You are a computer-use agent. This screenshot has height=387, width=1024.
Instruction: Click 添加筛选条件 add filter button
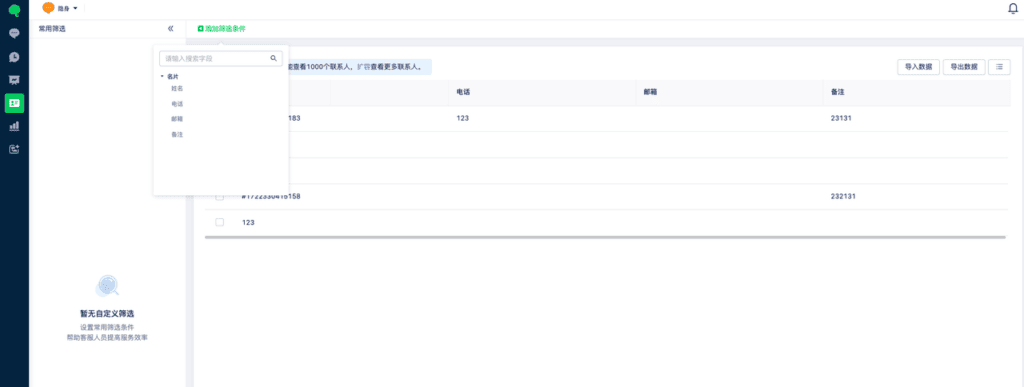pos(221,29)
